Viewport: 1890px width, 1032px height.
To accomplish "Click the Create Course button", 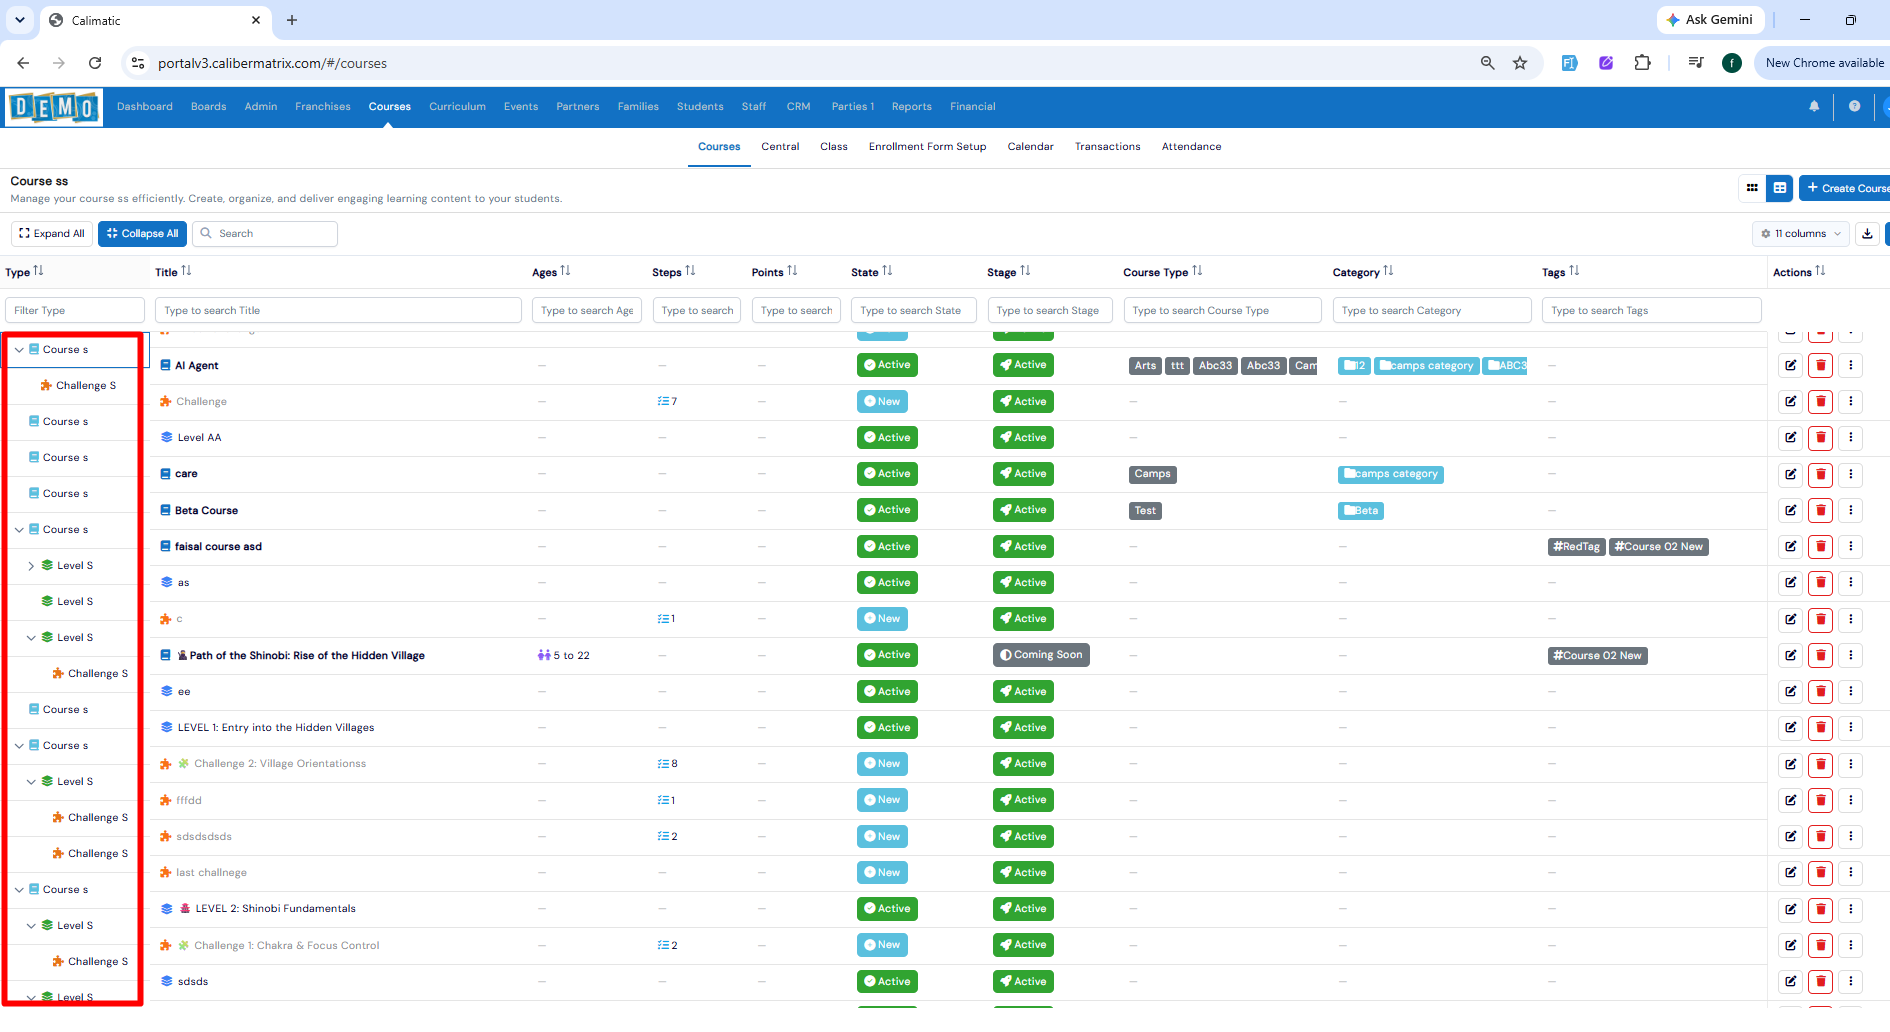I will pos(1845,188).
